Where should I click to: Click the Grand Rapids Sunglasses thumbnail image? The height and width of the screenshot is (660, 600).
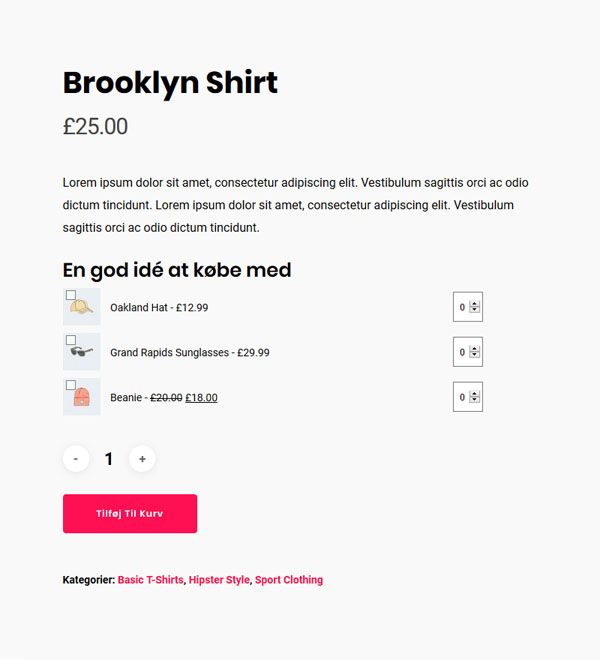[82, 352]
